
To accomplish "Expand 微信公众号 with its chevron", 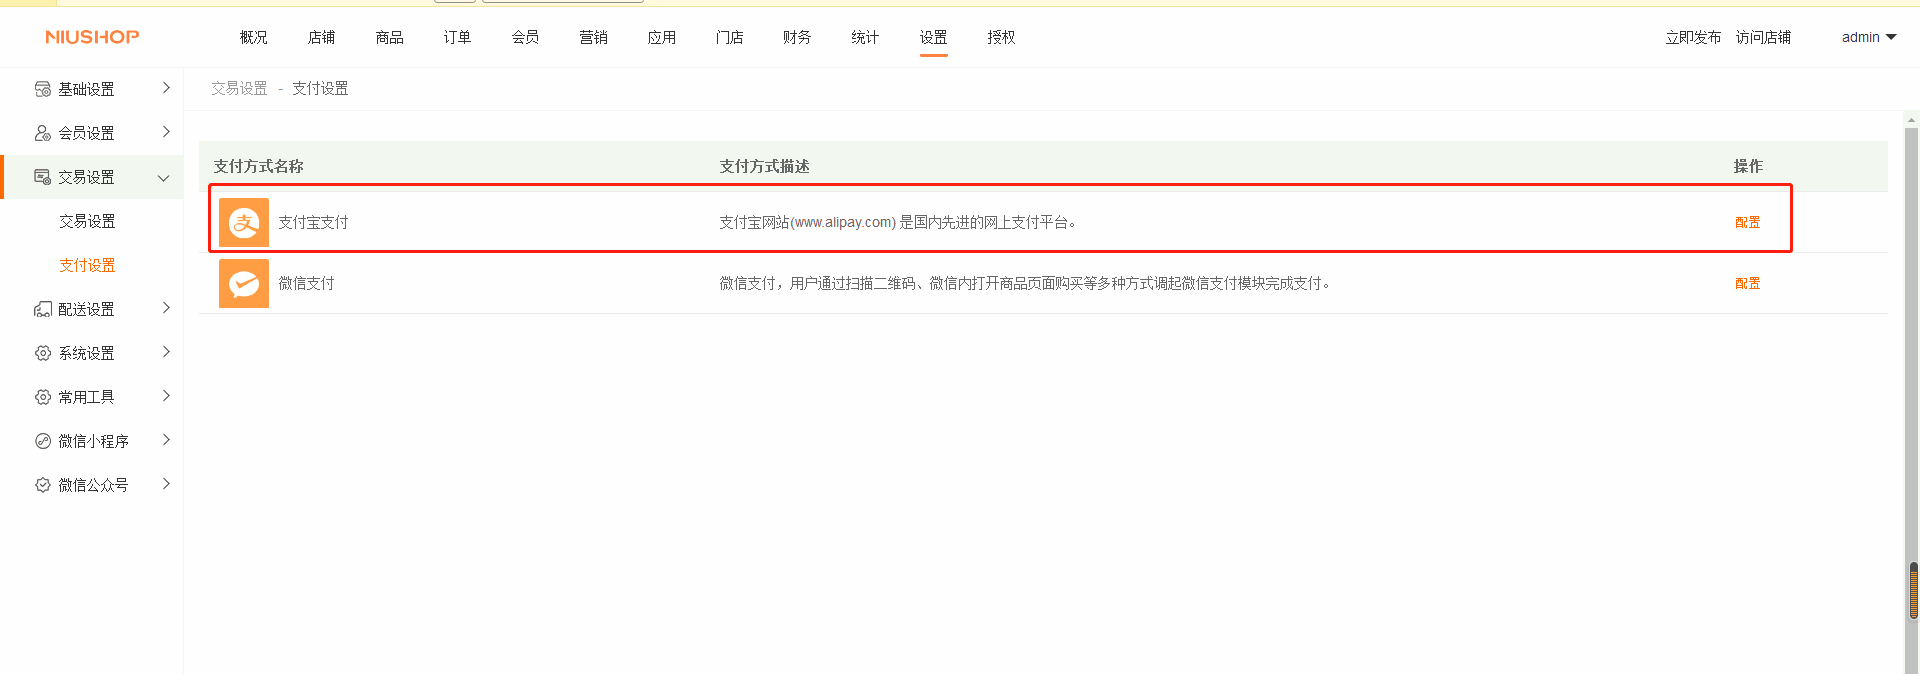I will tap(166, 484).
